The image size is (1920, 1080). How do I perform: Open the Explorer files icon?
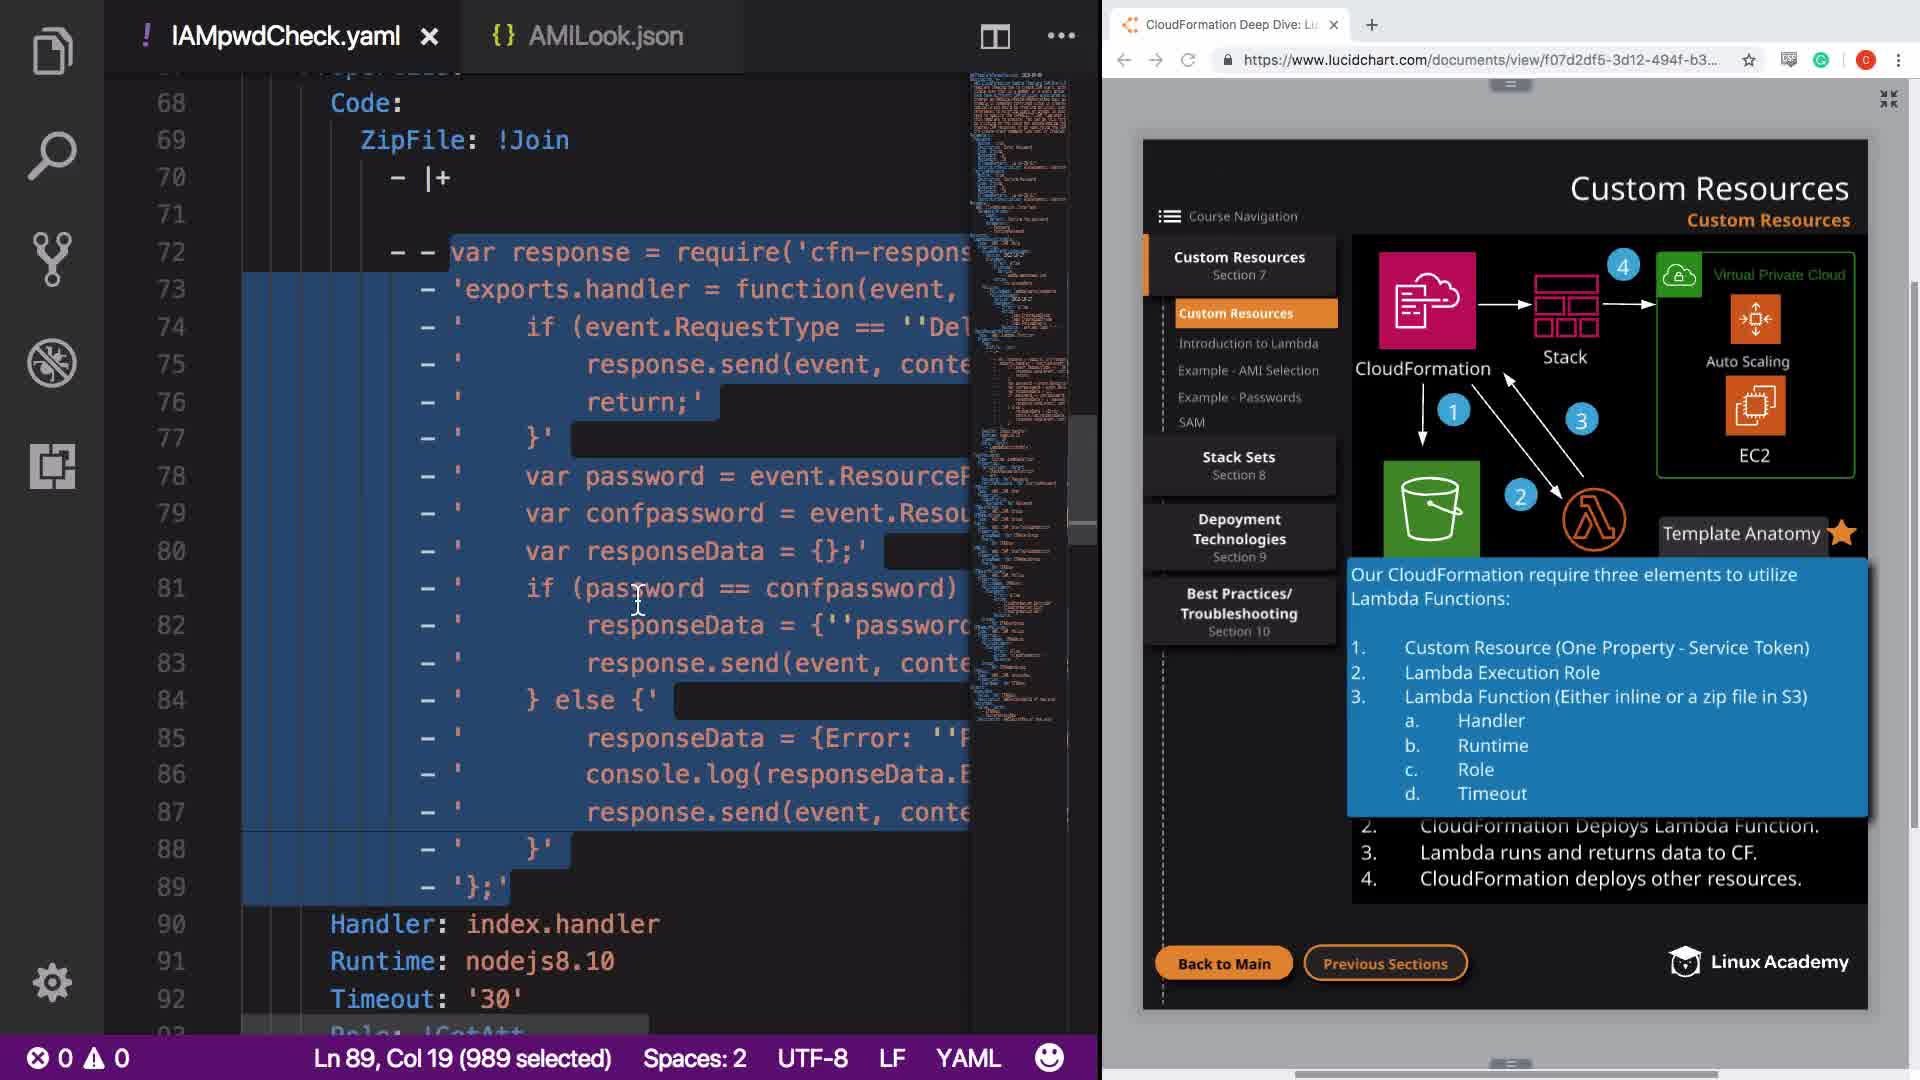tap(52, 52)
